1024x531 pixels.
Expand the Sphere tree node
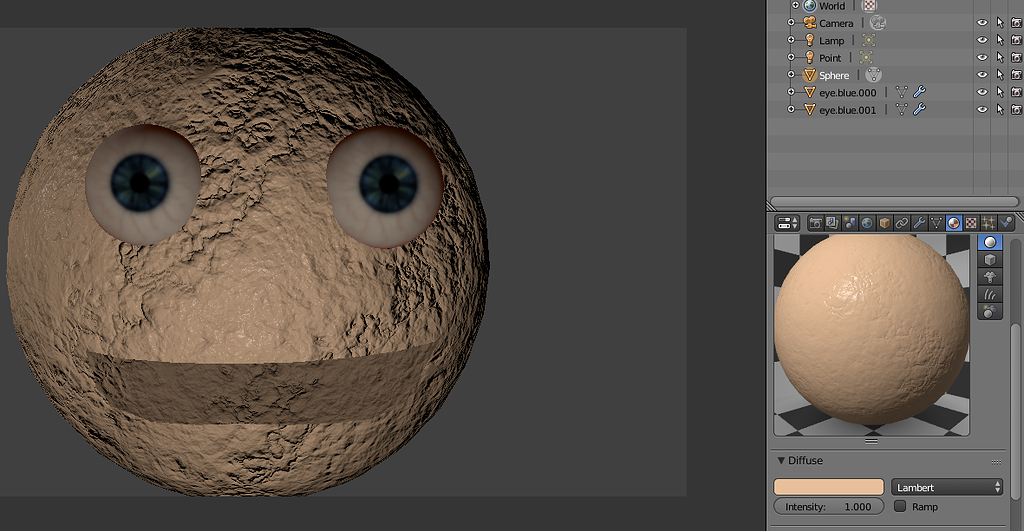click(791, 75)
